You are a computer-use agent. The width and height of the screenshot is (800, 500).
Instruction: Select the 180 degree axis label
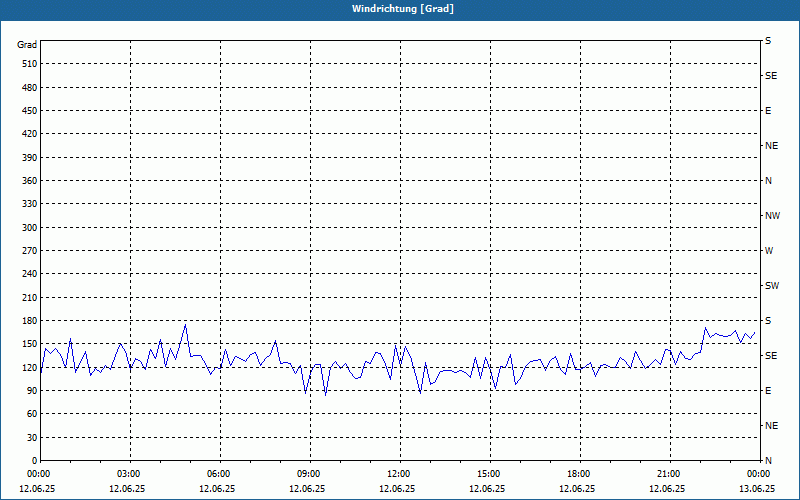(30, 321)
